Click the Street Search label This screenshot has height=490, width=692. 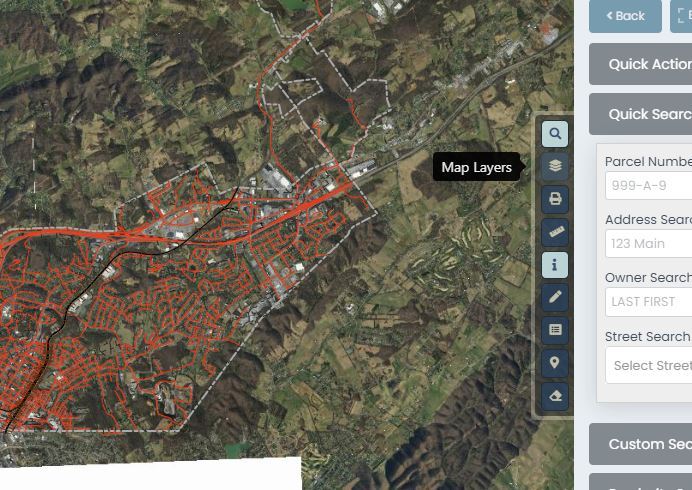[x=648, y=336]
